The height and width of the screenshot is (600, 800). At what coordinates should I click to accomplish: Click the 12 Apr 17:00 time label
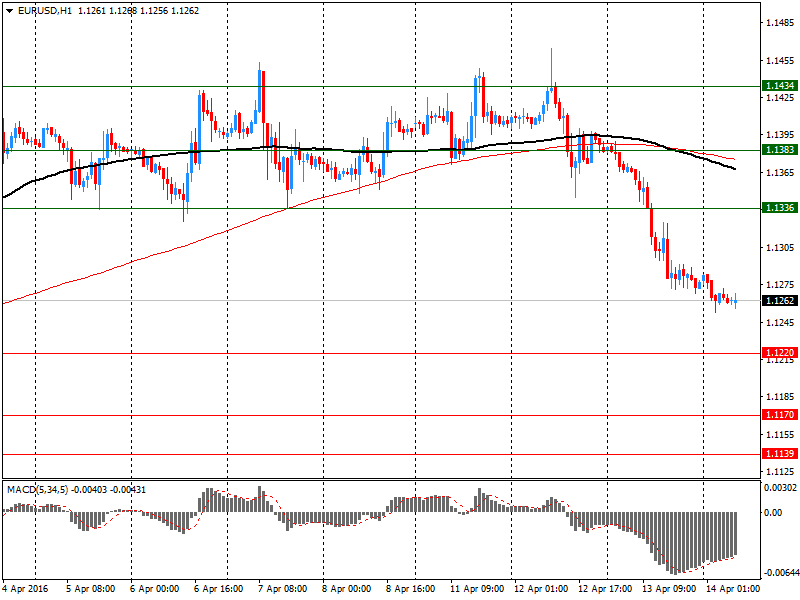(605, 589)
